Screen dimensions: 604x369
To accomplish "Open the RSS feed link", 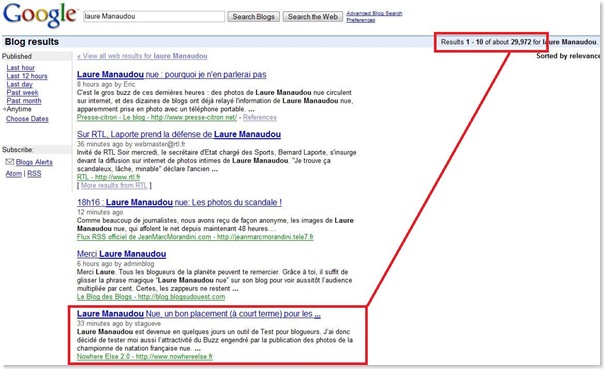I will (x=34, y=174).
